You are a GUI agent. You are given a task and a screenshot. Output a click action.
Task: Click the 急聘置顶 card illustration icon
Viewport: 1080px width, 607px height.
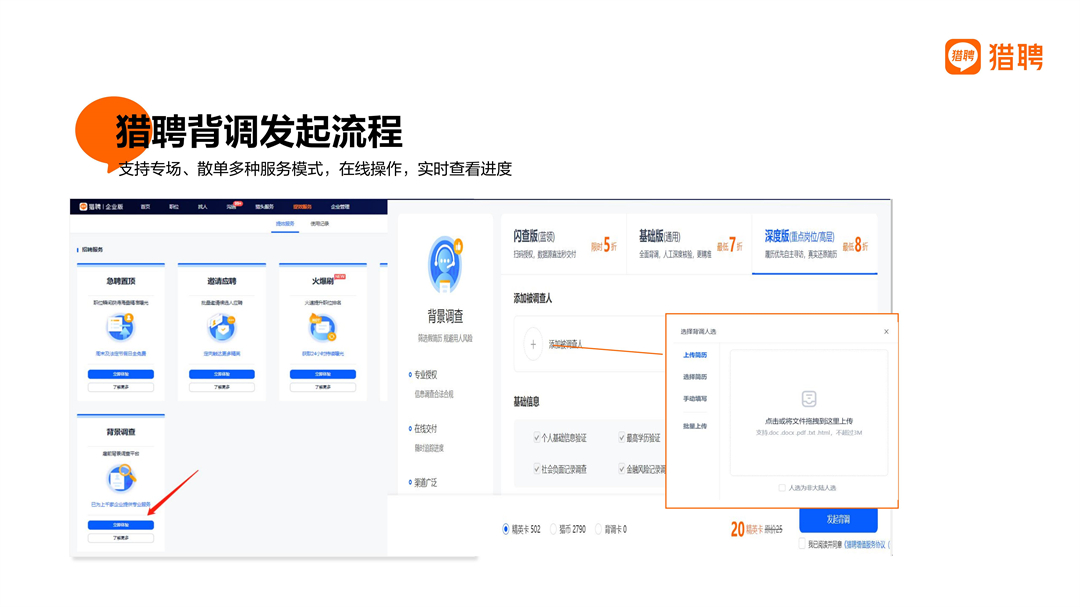click(121, 327)
